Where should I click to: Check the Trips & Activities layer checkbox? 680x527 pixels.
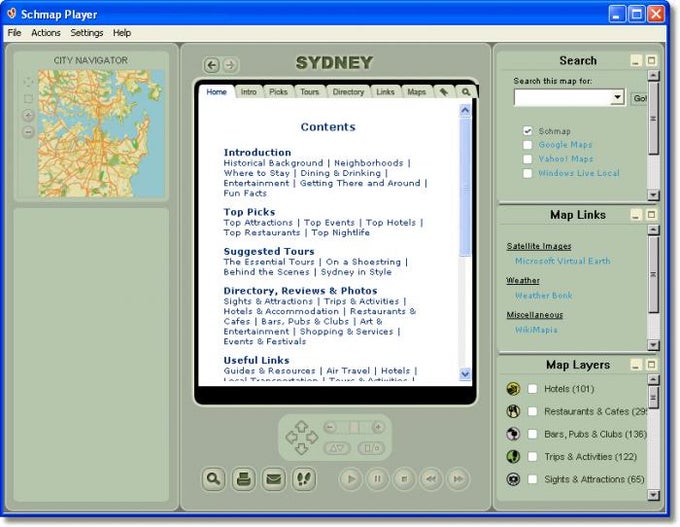coord(532,456)
